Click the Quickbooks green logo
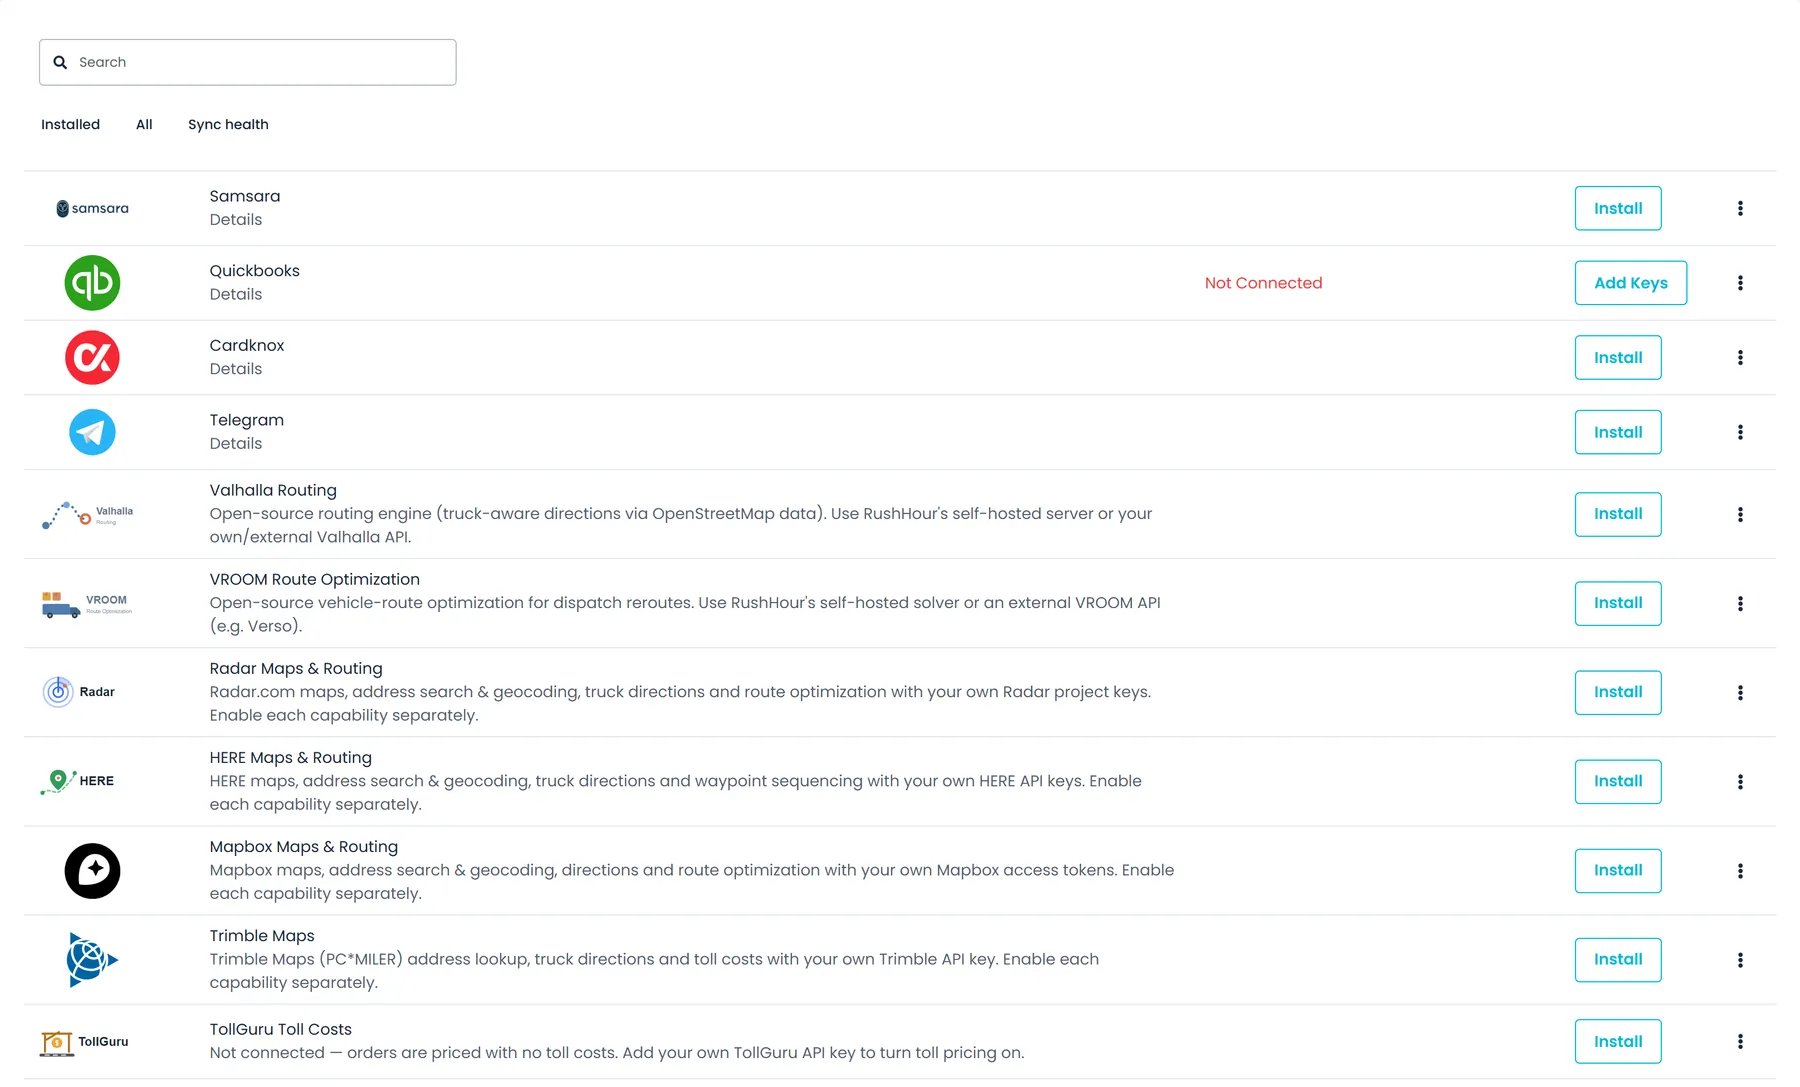1800x1087 pixels. point(92,283)
